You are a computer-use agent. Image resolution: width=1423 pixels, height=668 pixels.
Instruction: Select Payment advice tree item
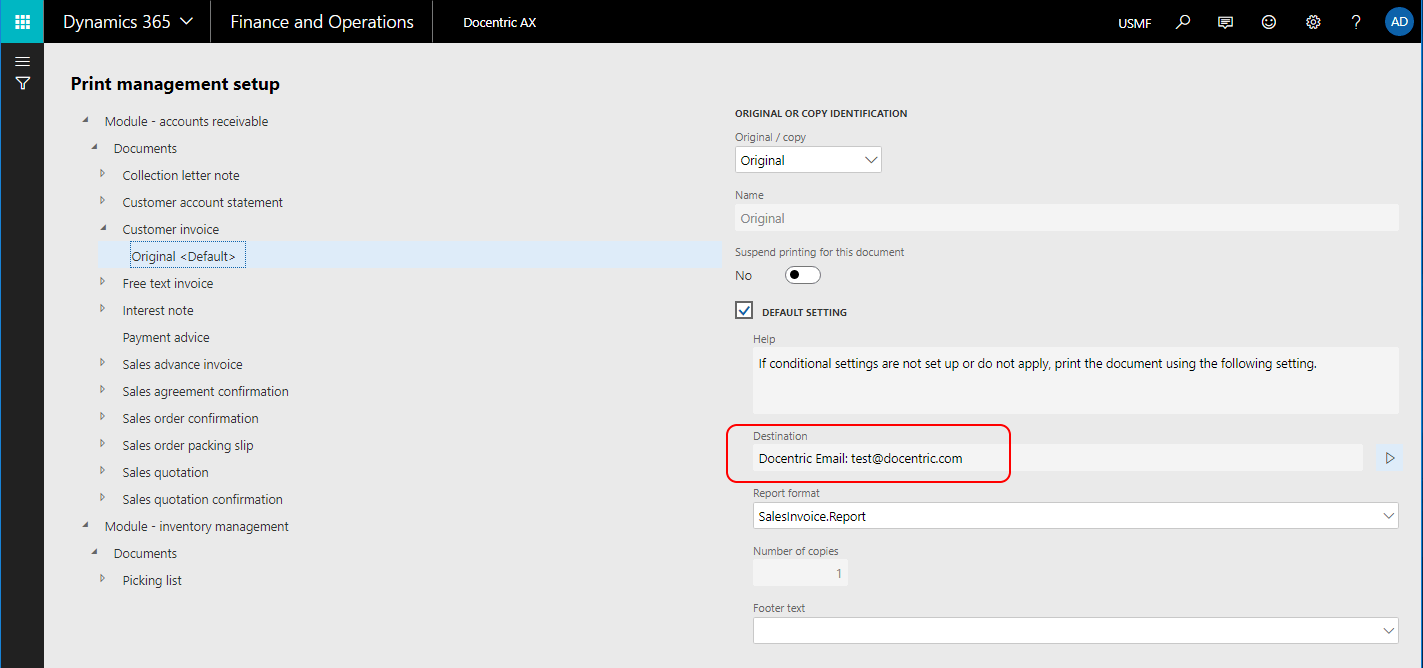(166, 337)
